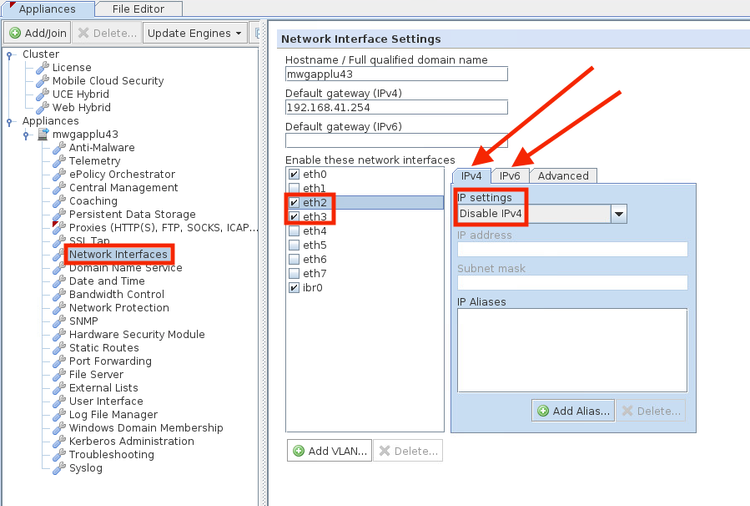This screenshot has width=750, height=506.
Task: Click the Hostname field containing mwgapplu43
Action: (396, 74)
